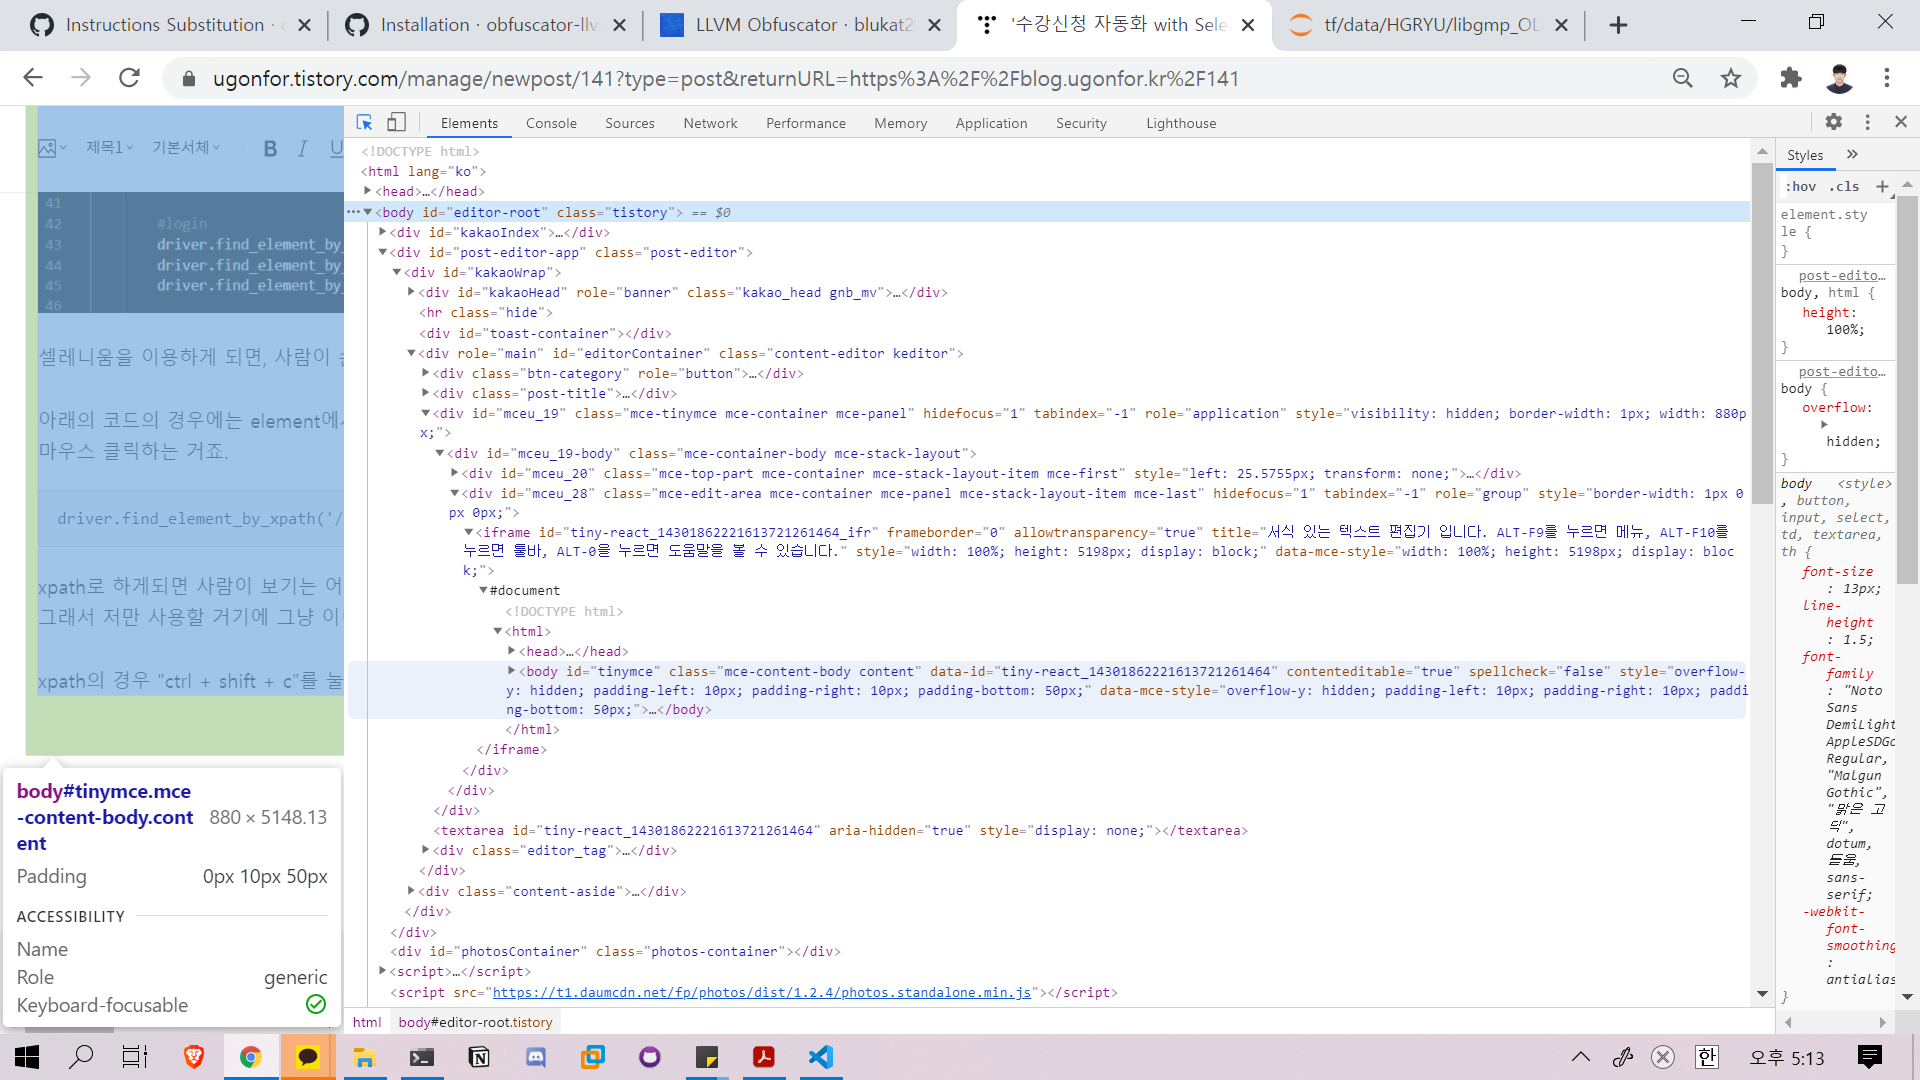
Task: Bookmark this page with star icon
Action: (x=1731, y=78)
